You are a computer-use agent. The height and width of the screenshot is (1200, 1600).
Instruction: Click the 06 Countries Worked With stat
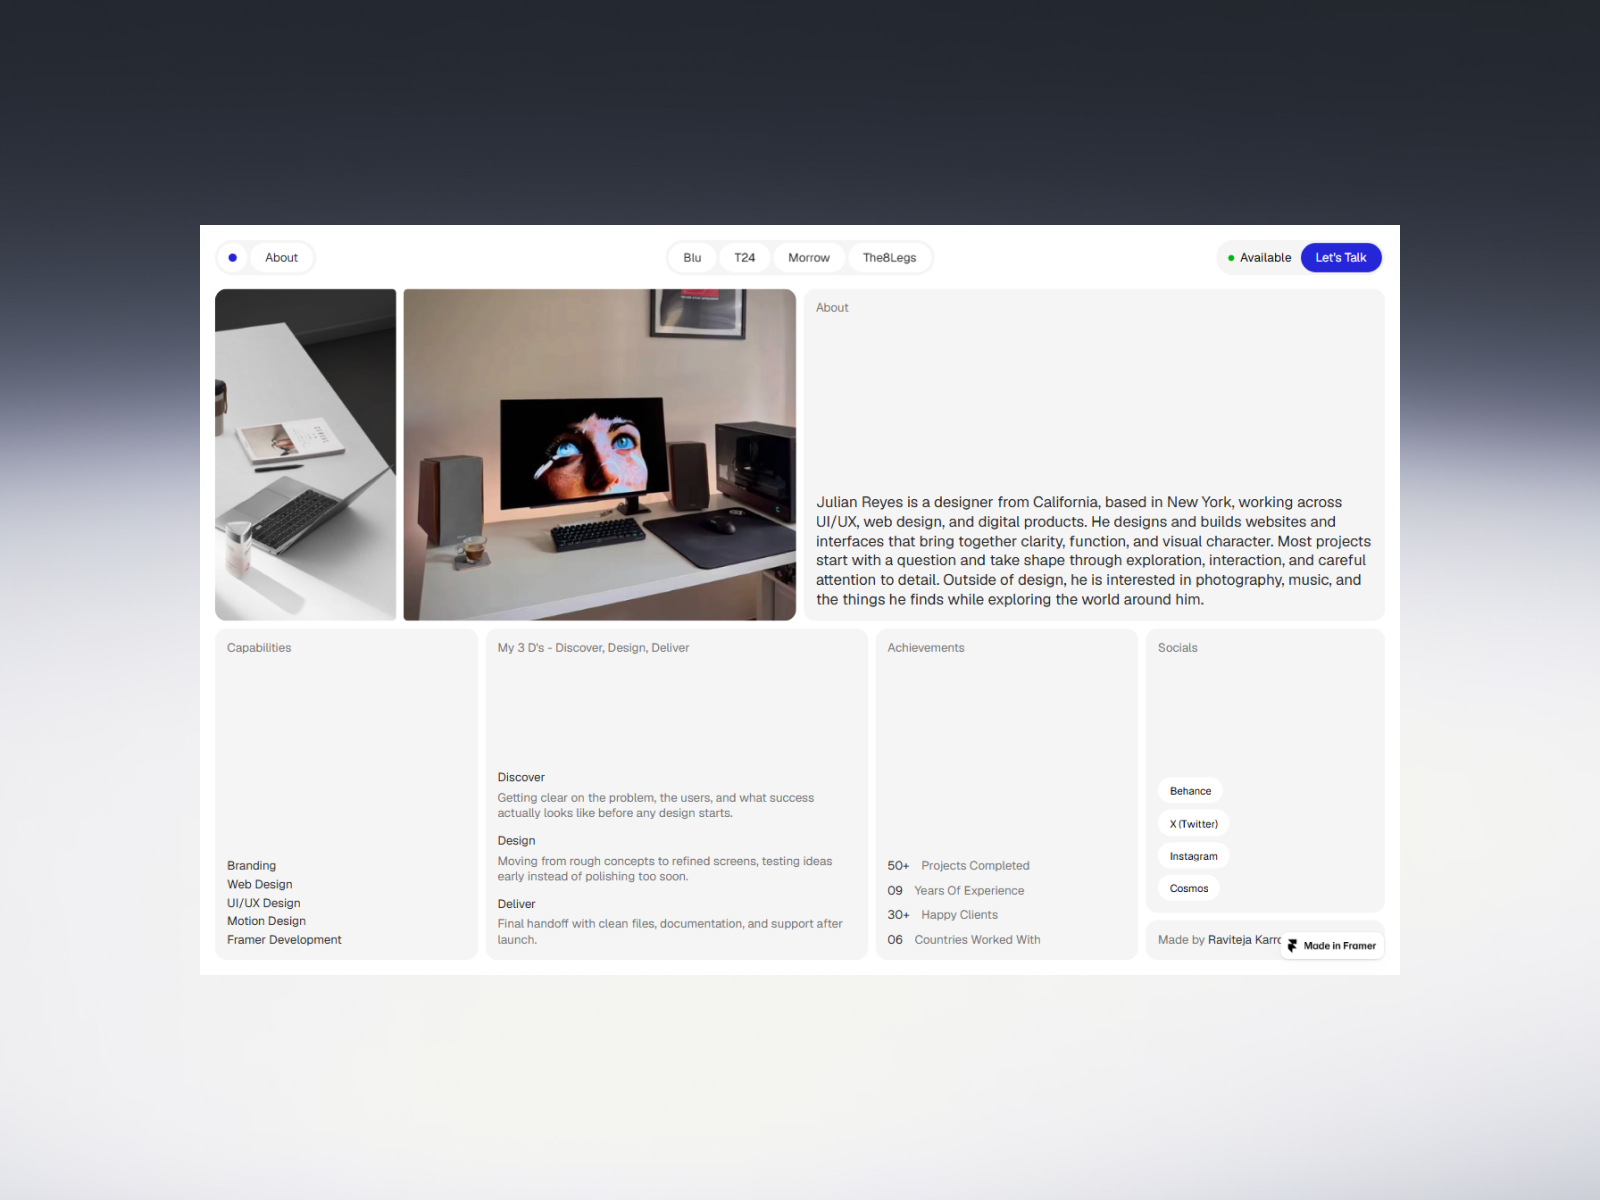963,939
